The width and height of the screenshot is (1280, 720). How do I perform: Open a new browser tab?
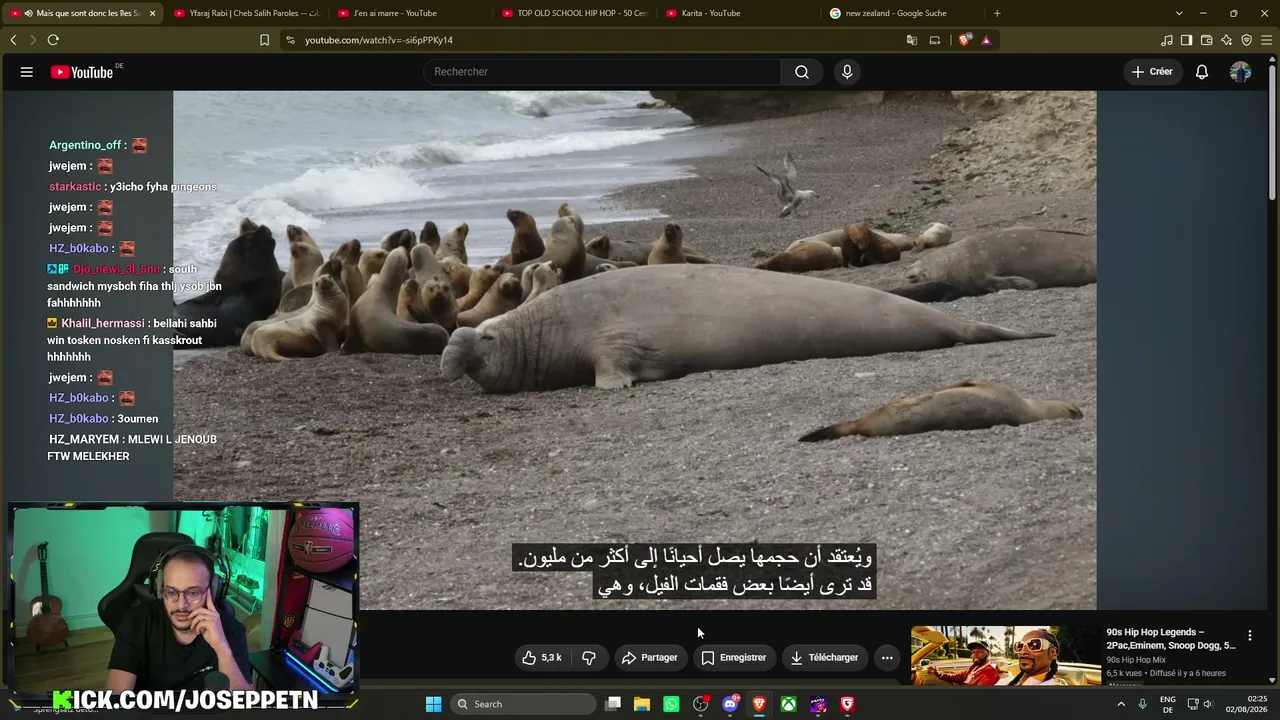point(997,13)
